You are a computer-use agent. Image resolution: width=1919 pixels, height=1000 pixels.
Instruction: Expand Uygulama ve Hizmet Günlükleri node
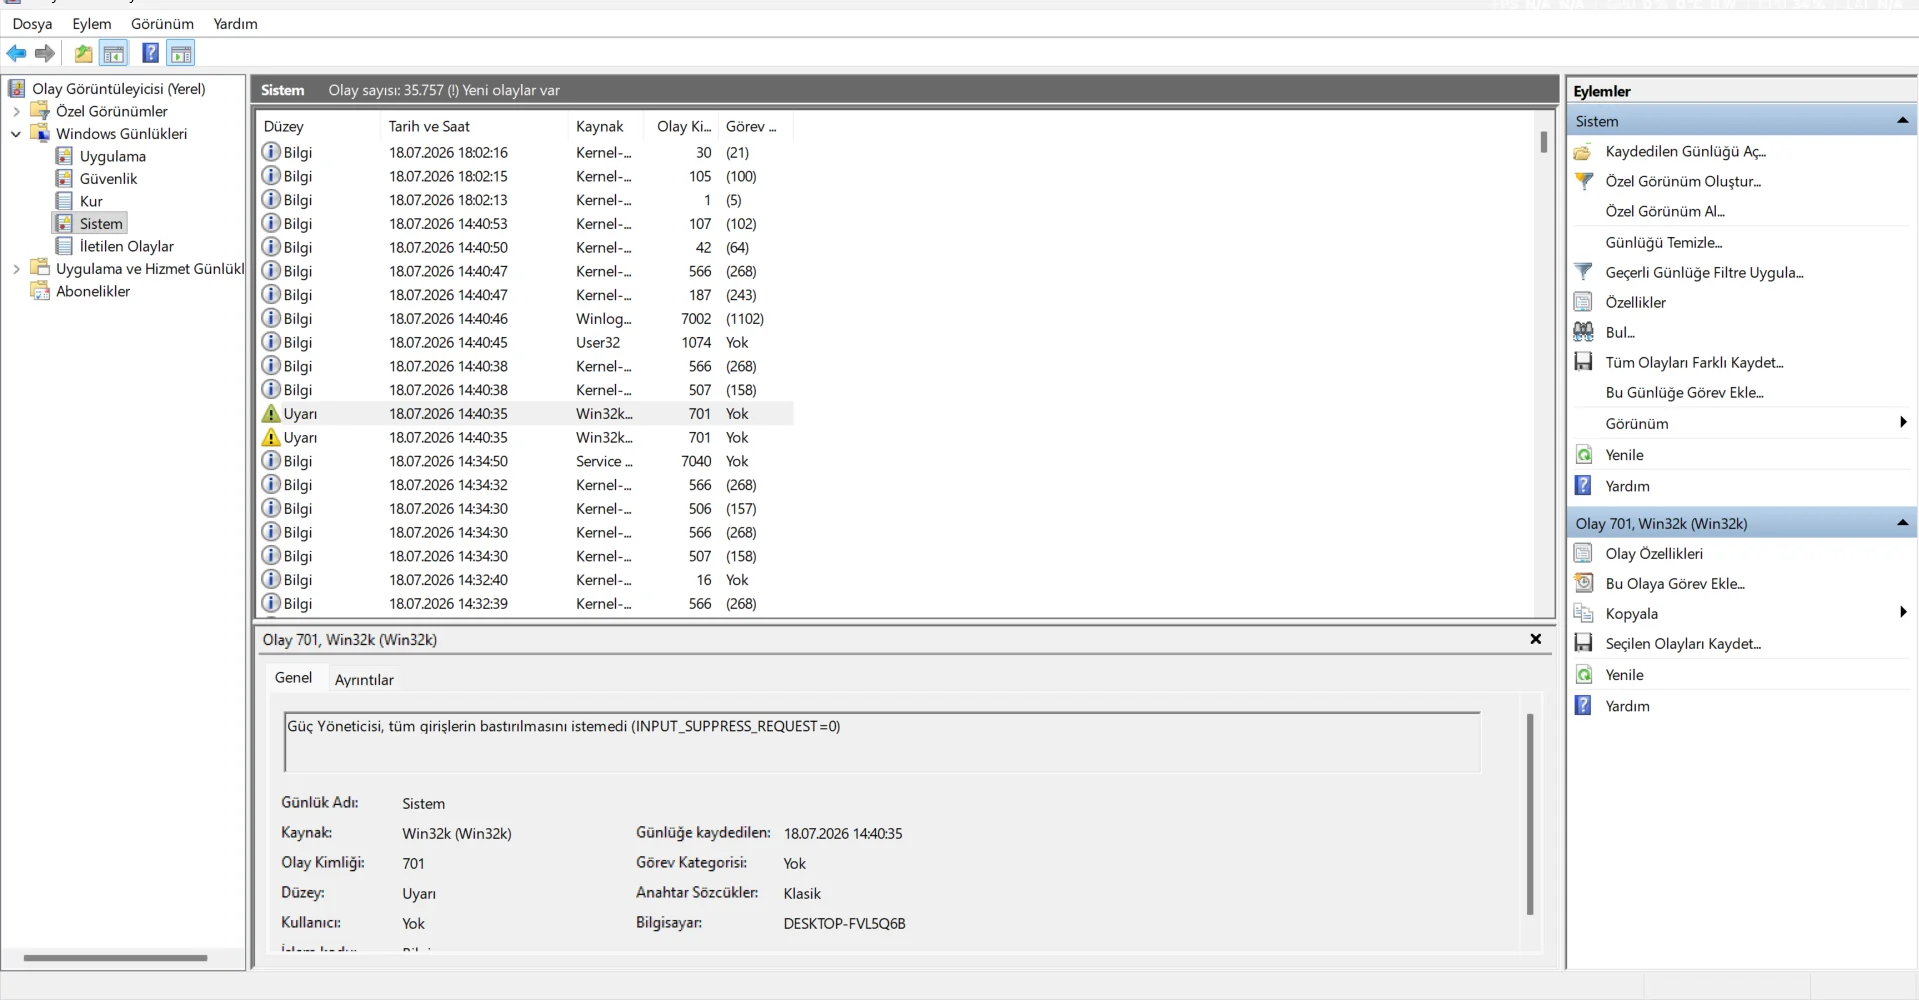tap(16, 269)
